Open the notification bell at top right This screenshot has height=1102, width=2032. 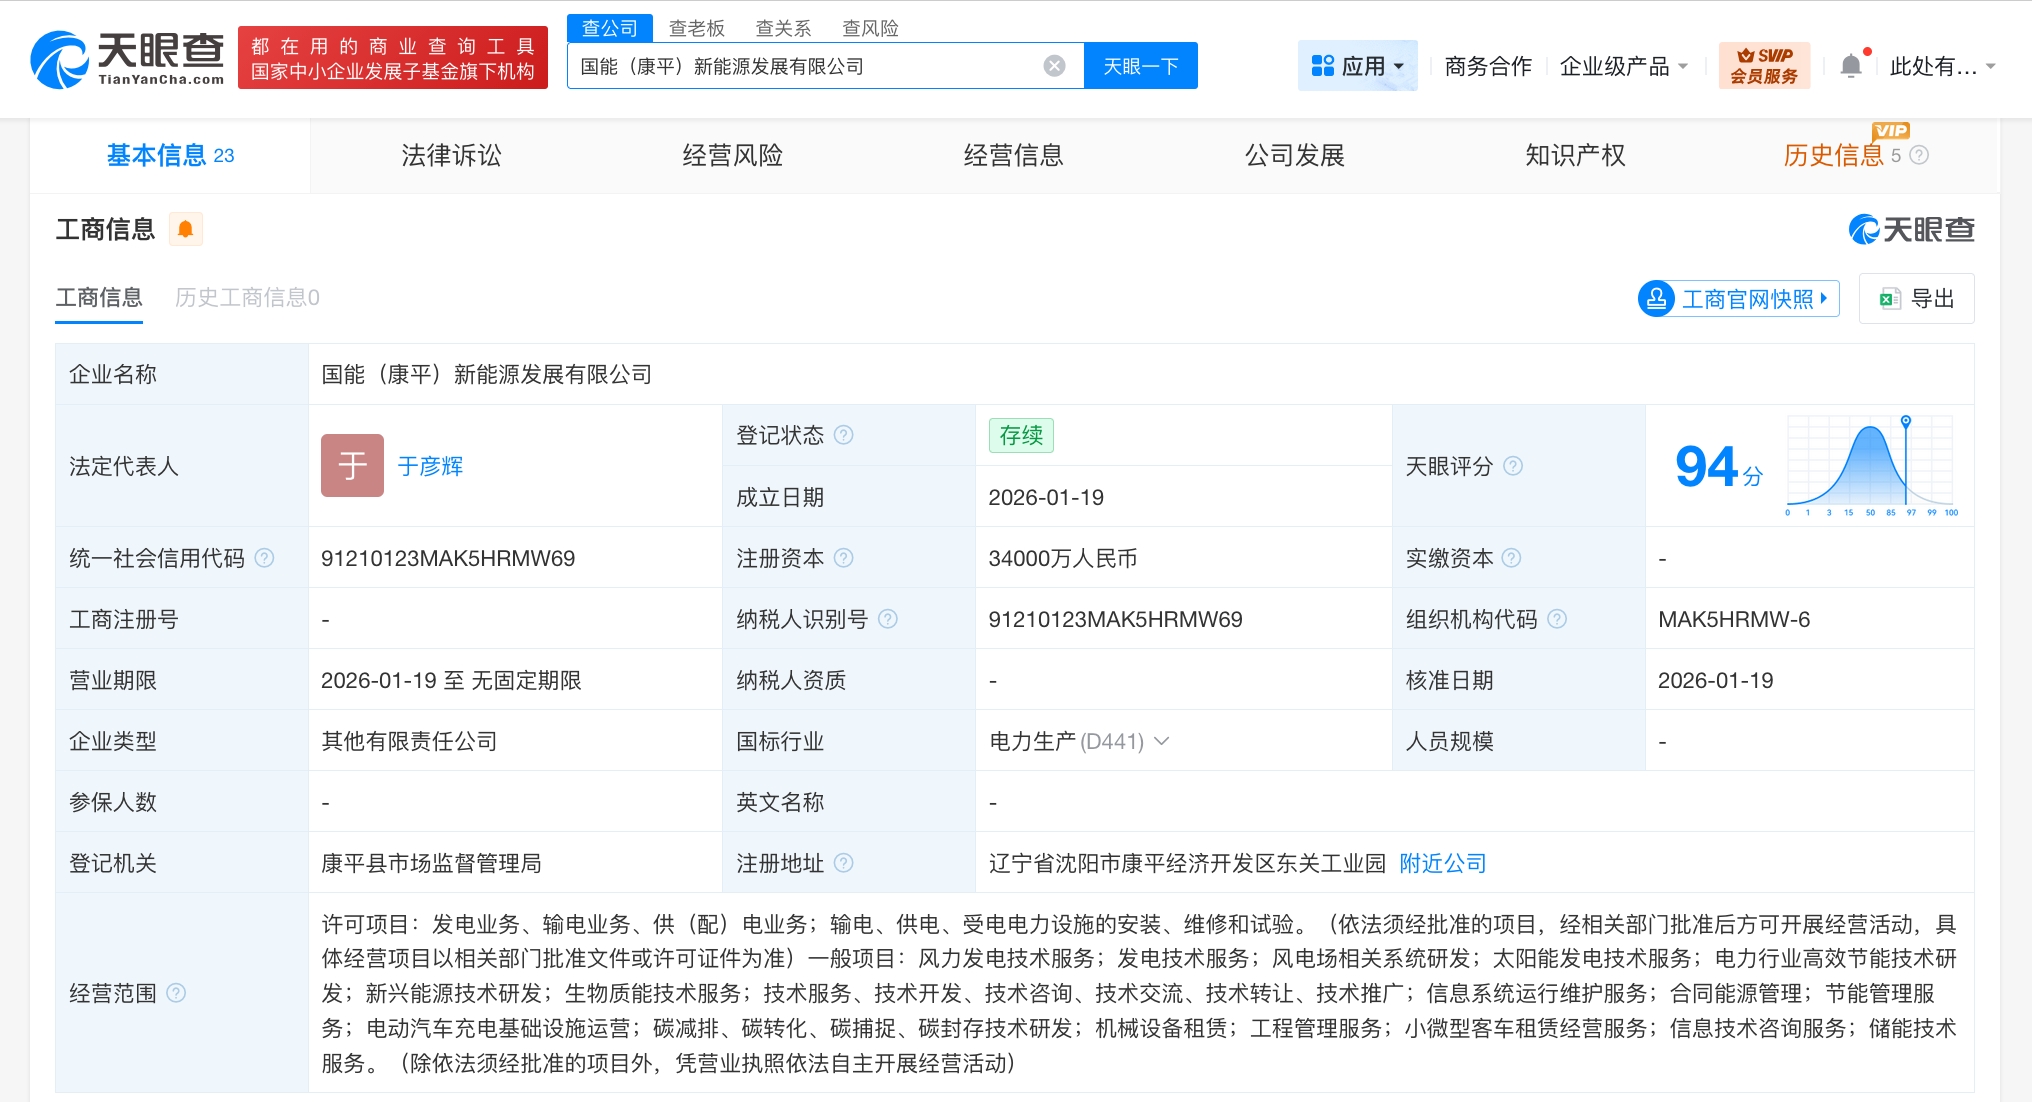coord(1851,63)
